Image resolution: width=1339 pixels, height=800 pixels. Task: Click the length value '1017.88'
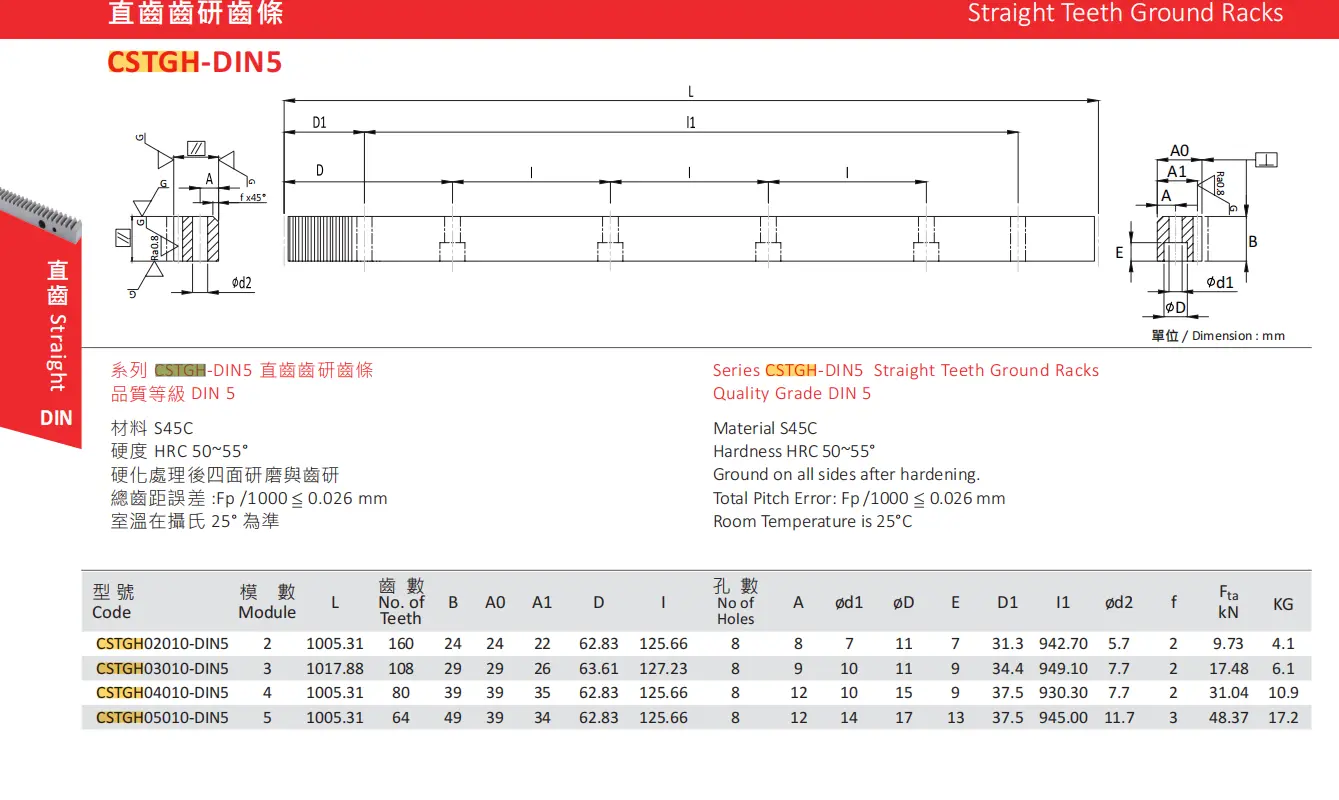(335, 668)
